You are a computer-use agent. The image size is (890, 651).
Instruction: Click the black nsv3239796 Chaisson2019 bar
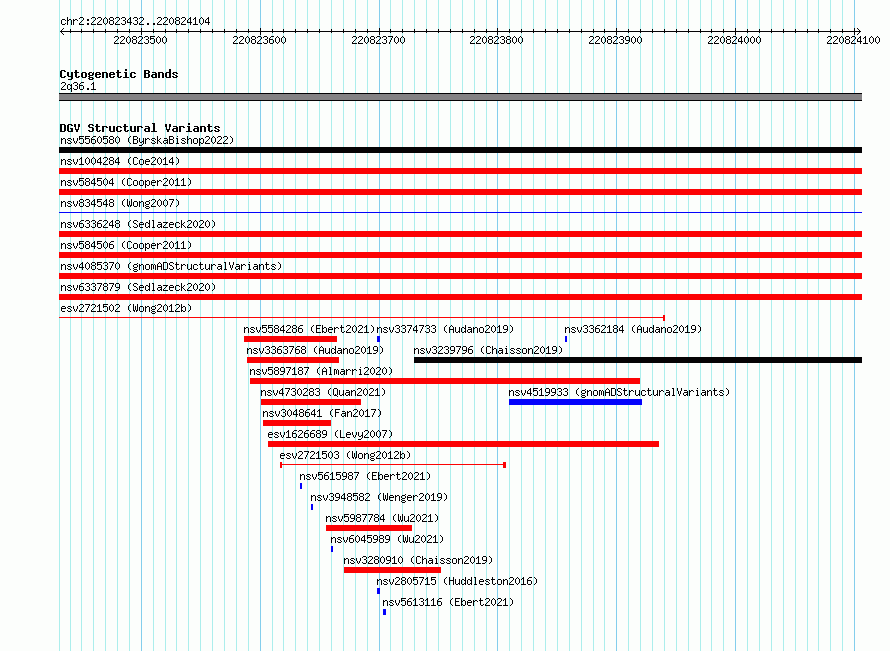click(x=638, y=360)
